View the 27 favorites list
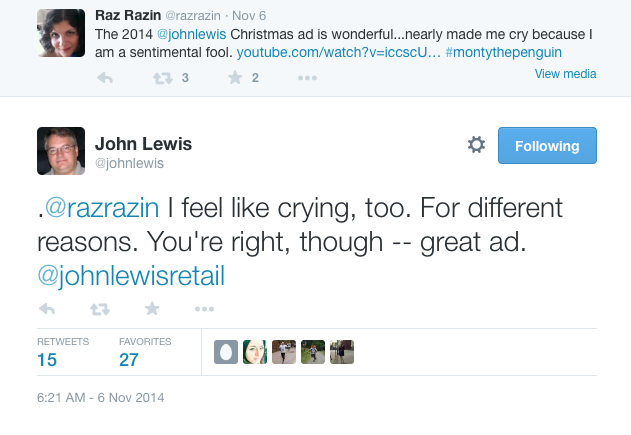Screen dimensions: 631x435 [x=129, y=360]
